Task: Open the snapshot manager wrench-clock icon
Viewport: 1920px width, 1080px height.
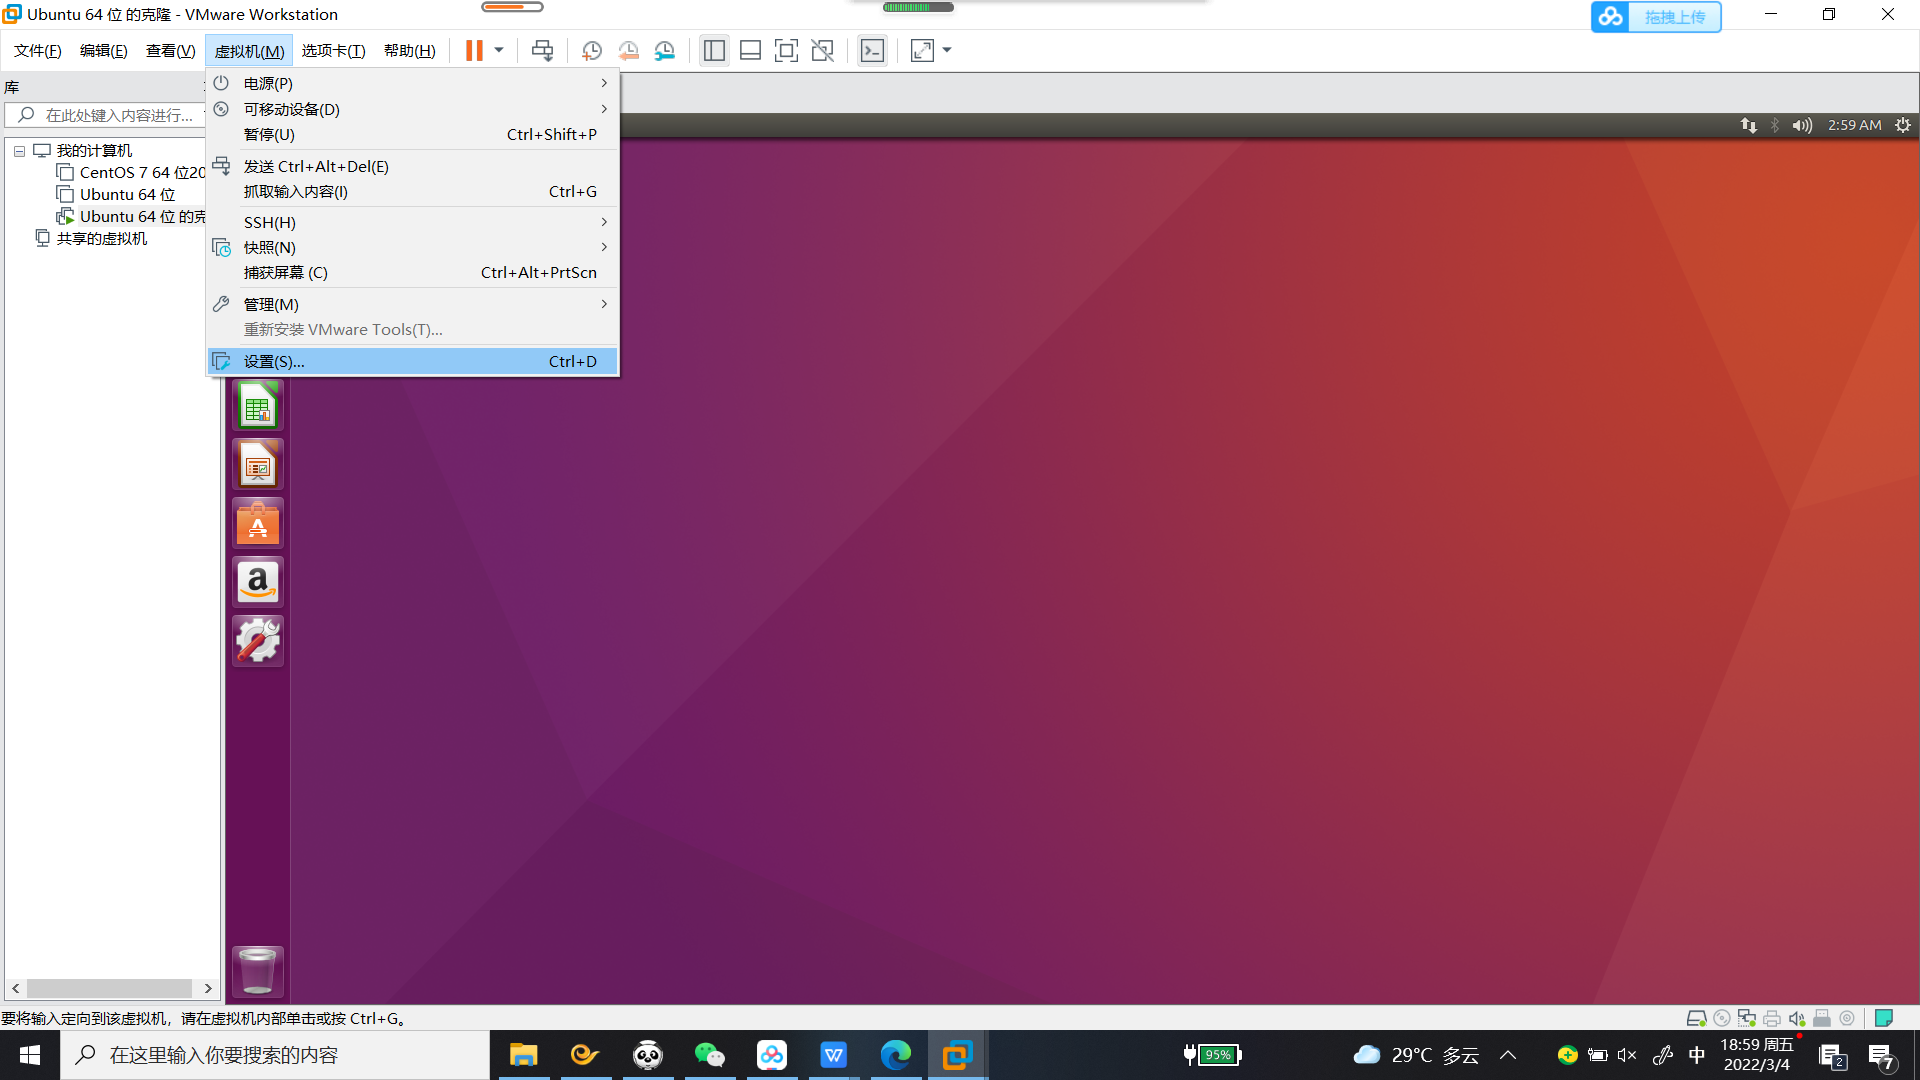Action: click(x=665, y=50)
